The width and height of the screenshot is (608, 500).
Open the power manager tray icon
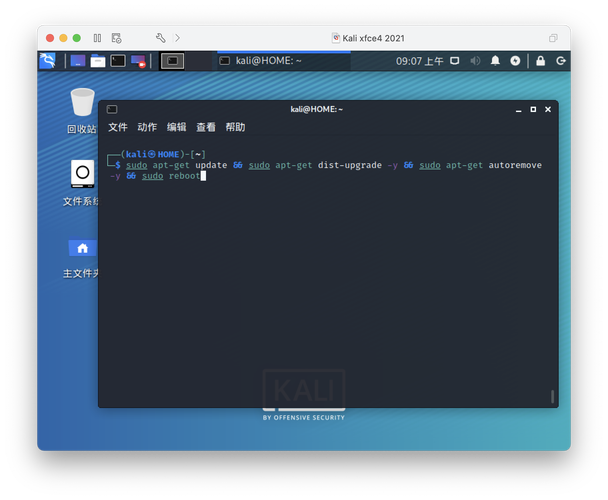pyautogui.click(x=515, y=61)
